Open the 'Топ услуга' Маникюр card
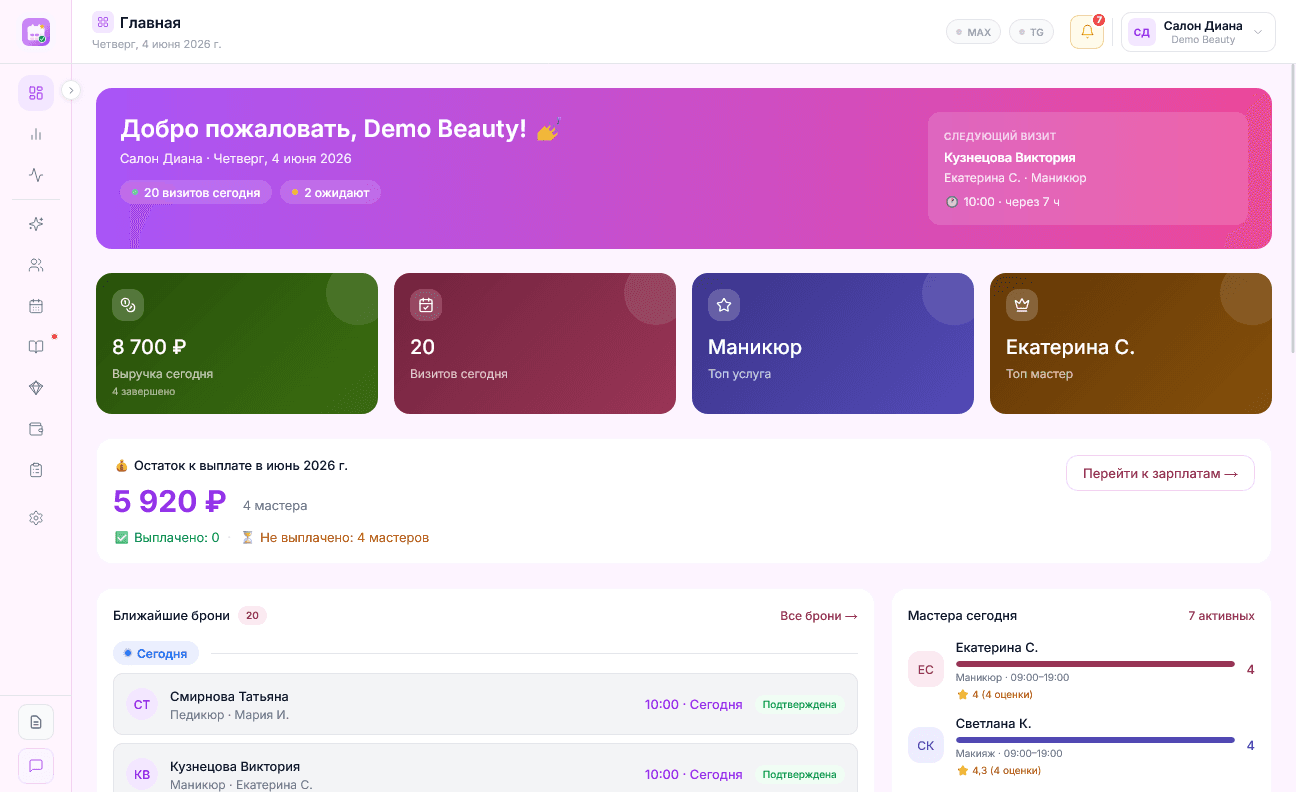1296x792 pixels. (x=833, y=343)
